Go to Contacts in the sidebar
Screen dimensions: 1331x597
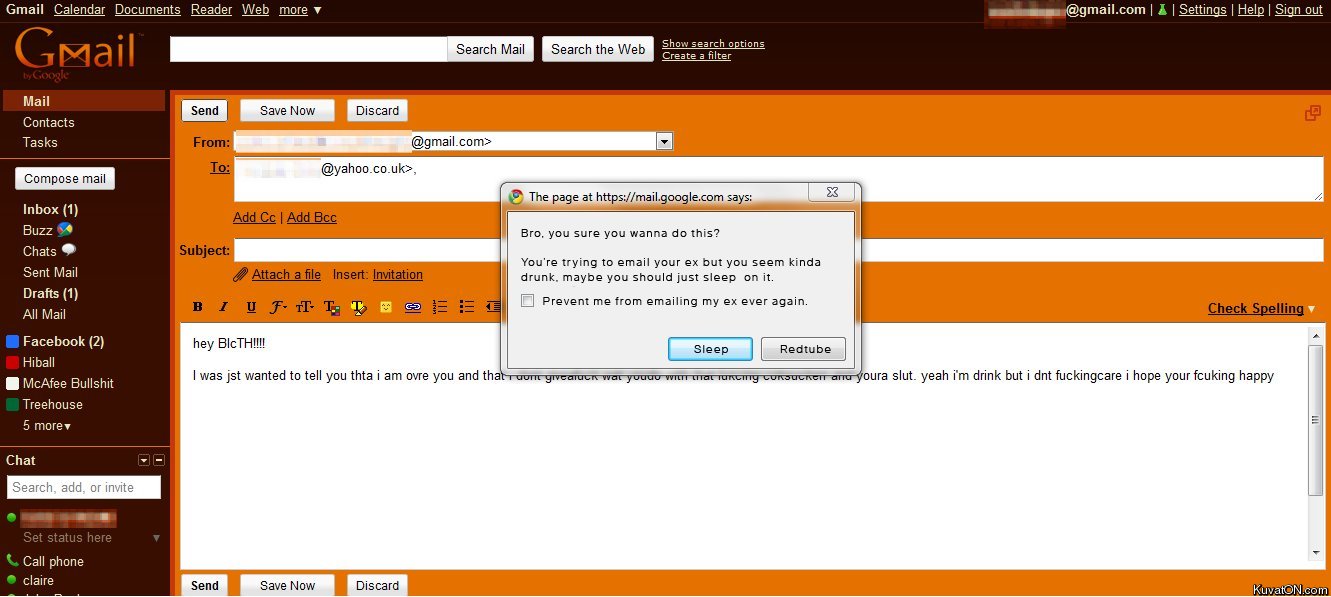pos(49,122)
